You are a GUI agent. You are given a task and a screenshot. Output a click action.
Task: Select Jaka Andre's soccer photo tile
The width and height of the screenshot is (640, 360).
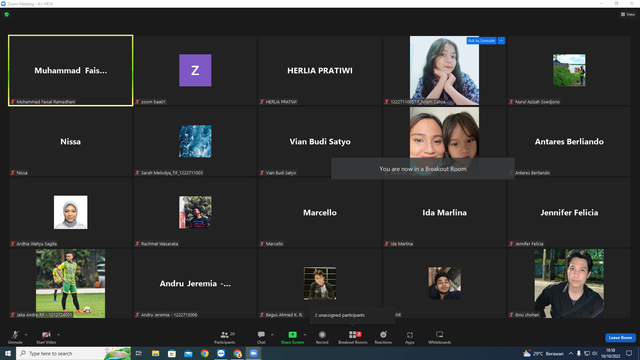(x=71, y=283)
